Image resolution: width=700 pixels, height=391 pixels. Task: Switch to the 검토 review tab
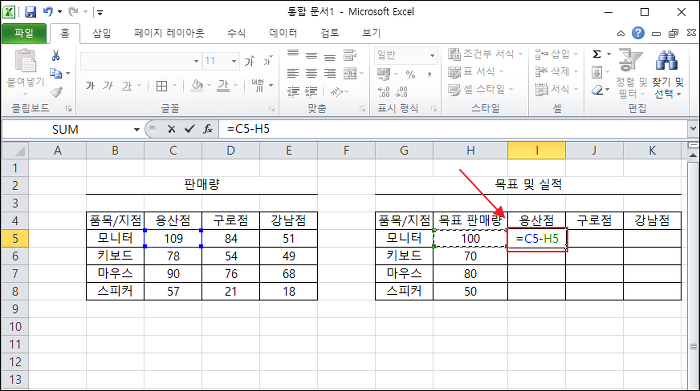pyautogui.click(x=329, y=33)
